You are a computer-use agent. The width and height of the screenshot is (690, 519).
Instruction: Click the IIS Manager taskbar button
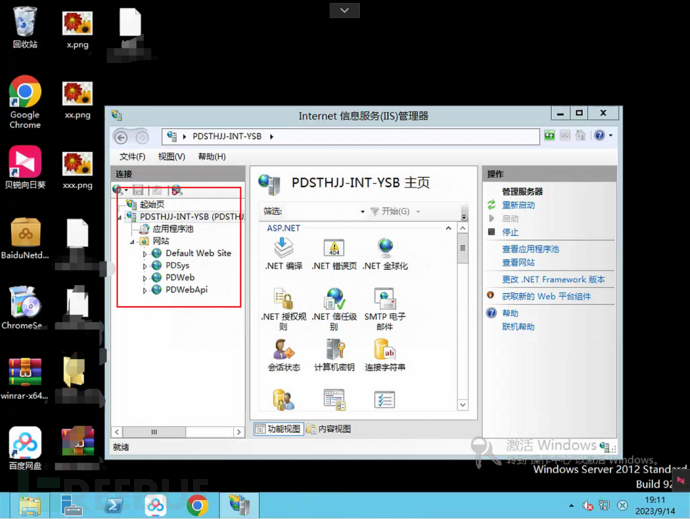239,505
